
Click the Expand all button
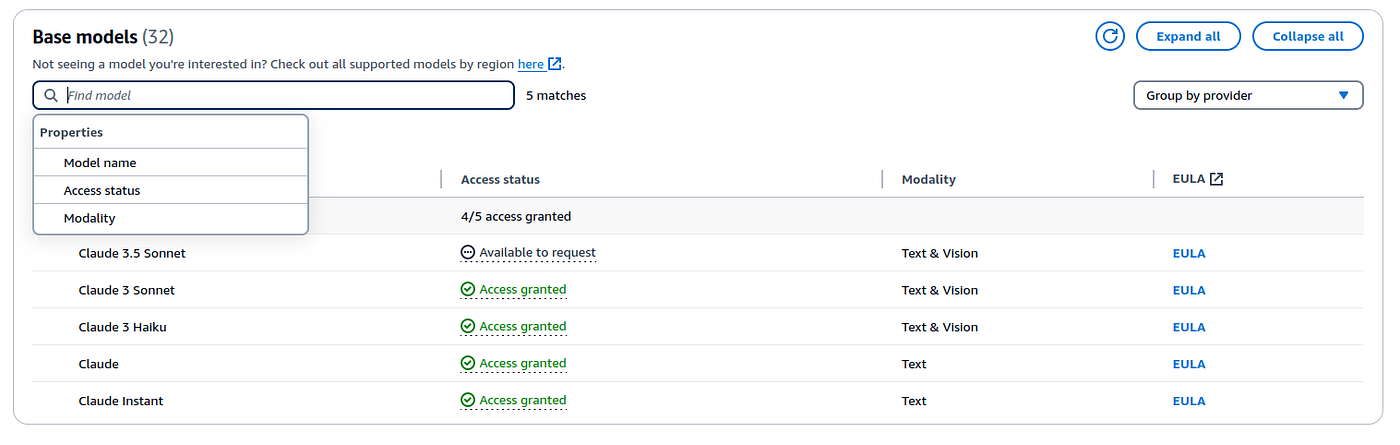[1188, 36]
